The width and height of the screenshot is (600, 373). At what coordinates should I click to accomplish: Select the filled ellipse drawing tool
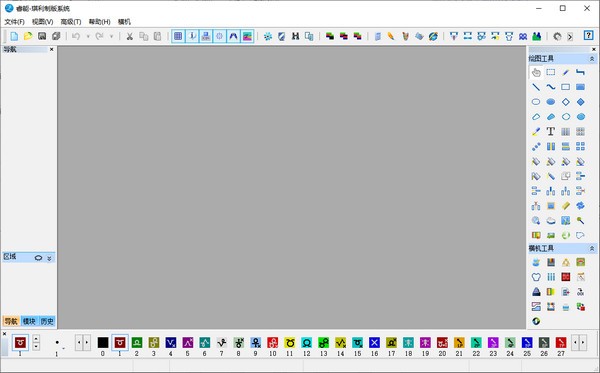[551, 102]
